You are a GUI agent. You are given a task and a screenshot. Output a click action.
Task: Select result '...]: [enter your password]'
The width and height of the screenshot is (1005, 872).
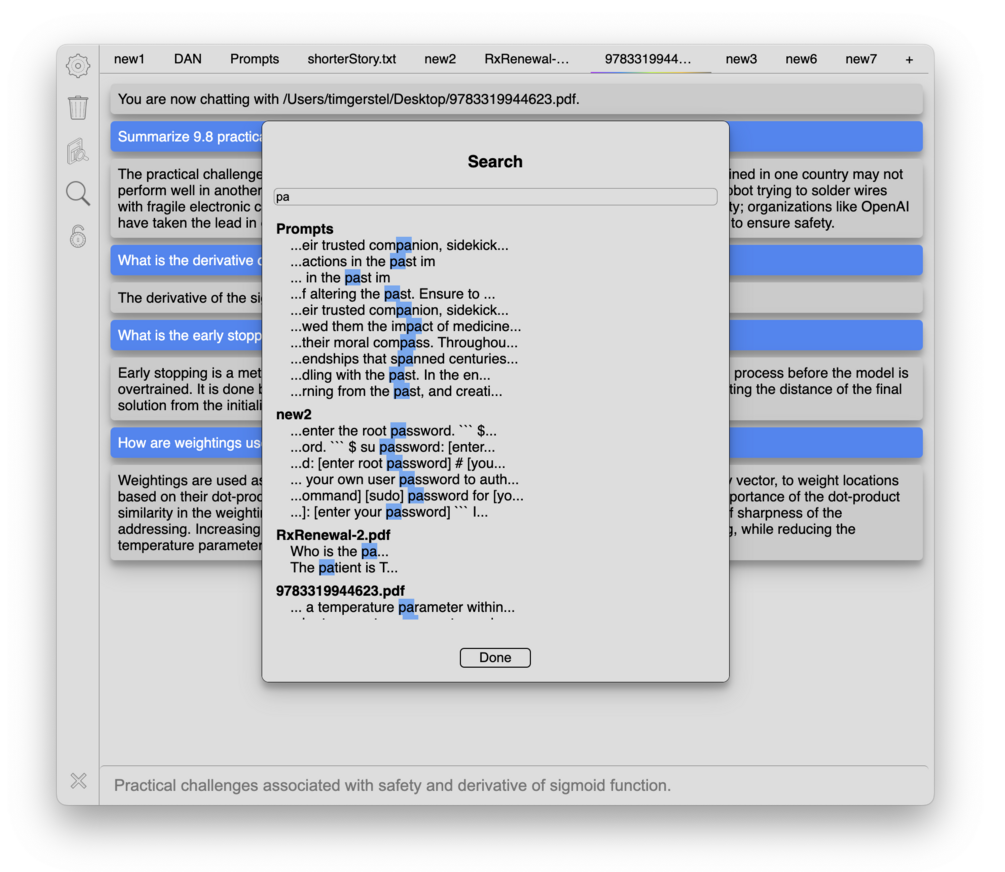coord(388,512)
